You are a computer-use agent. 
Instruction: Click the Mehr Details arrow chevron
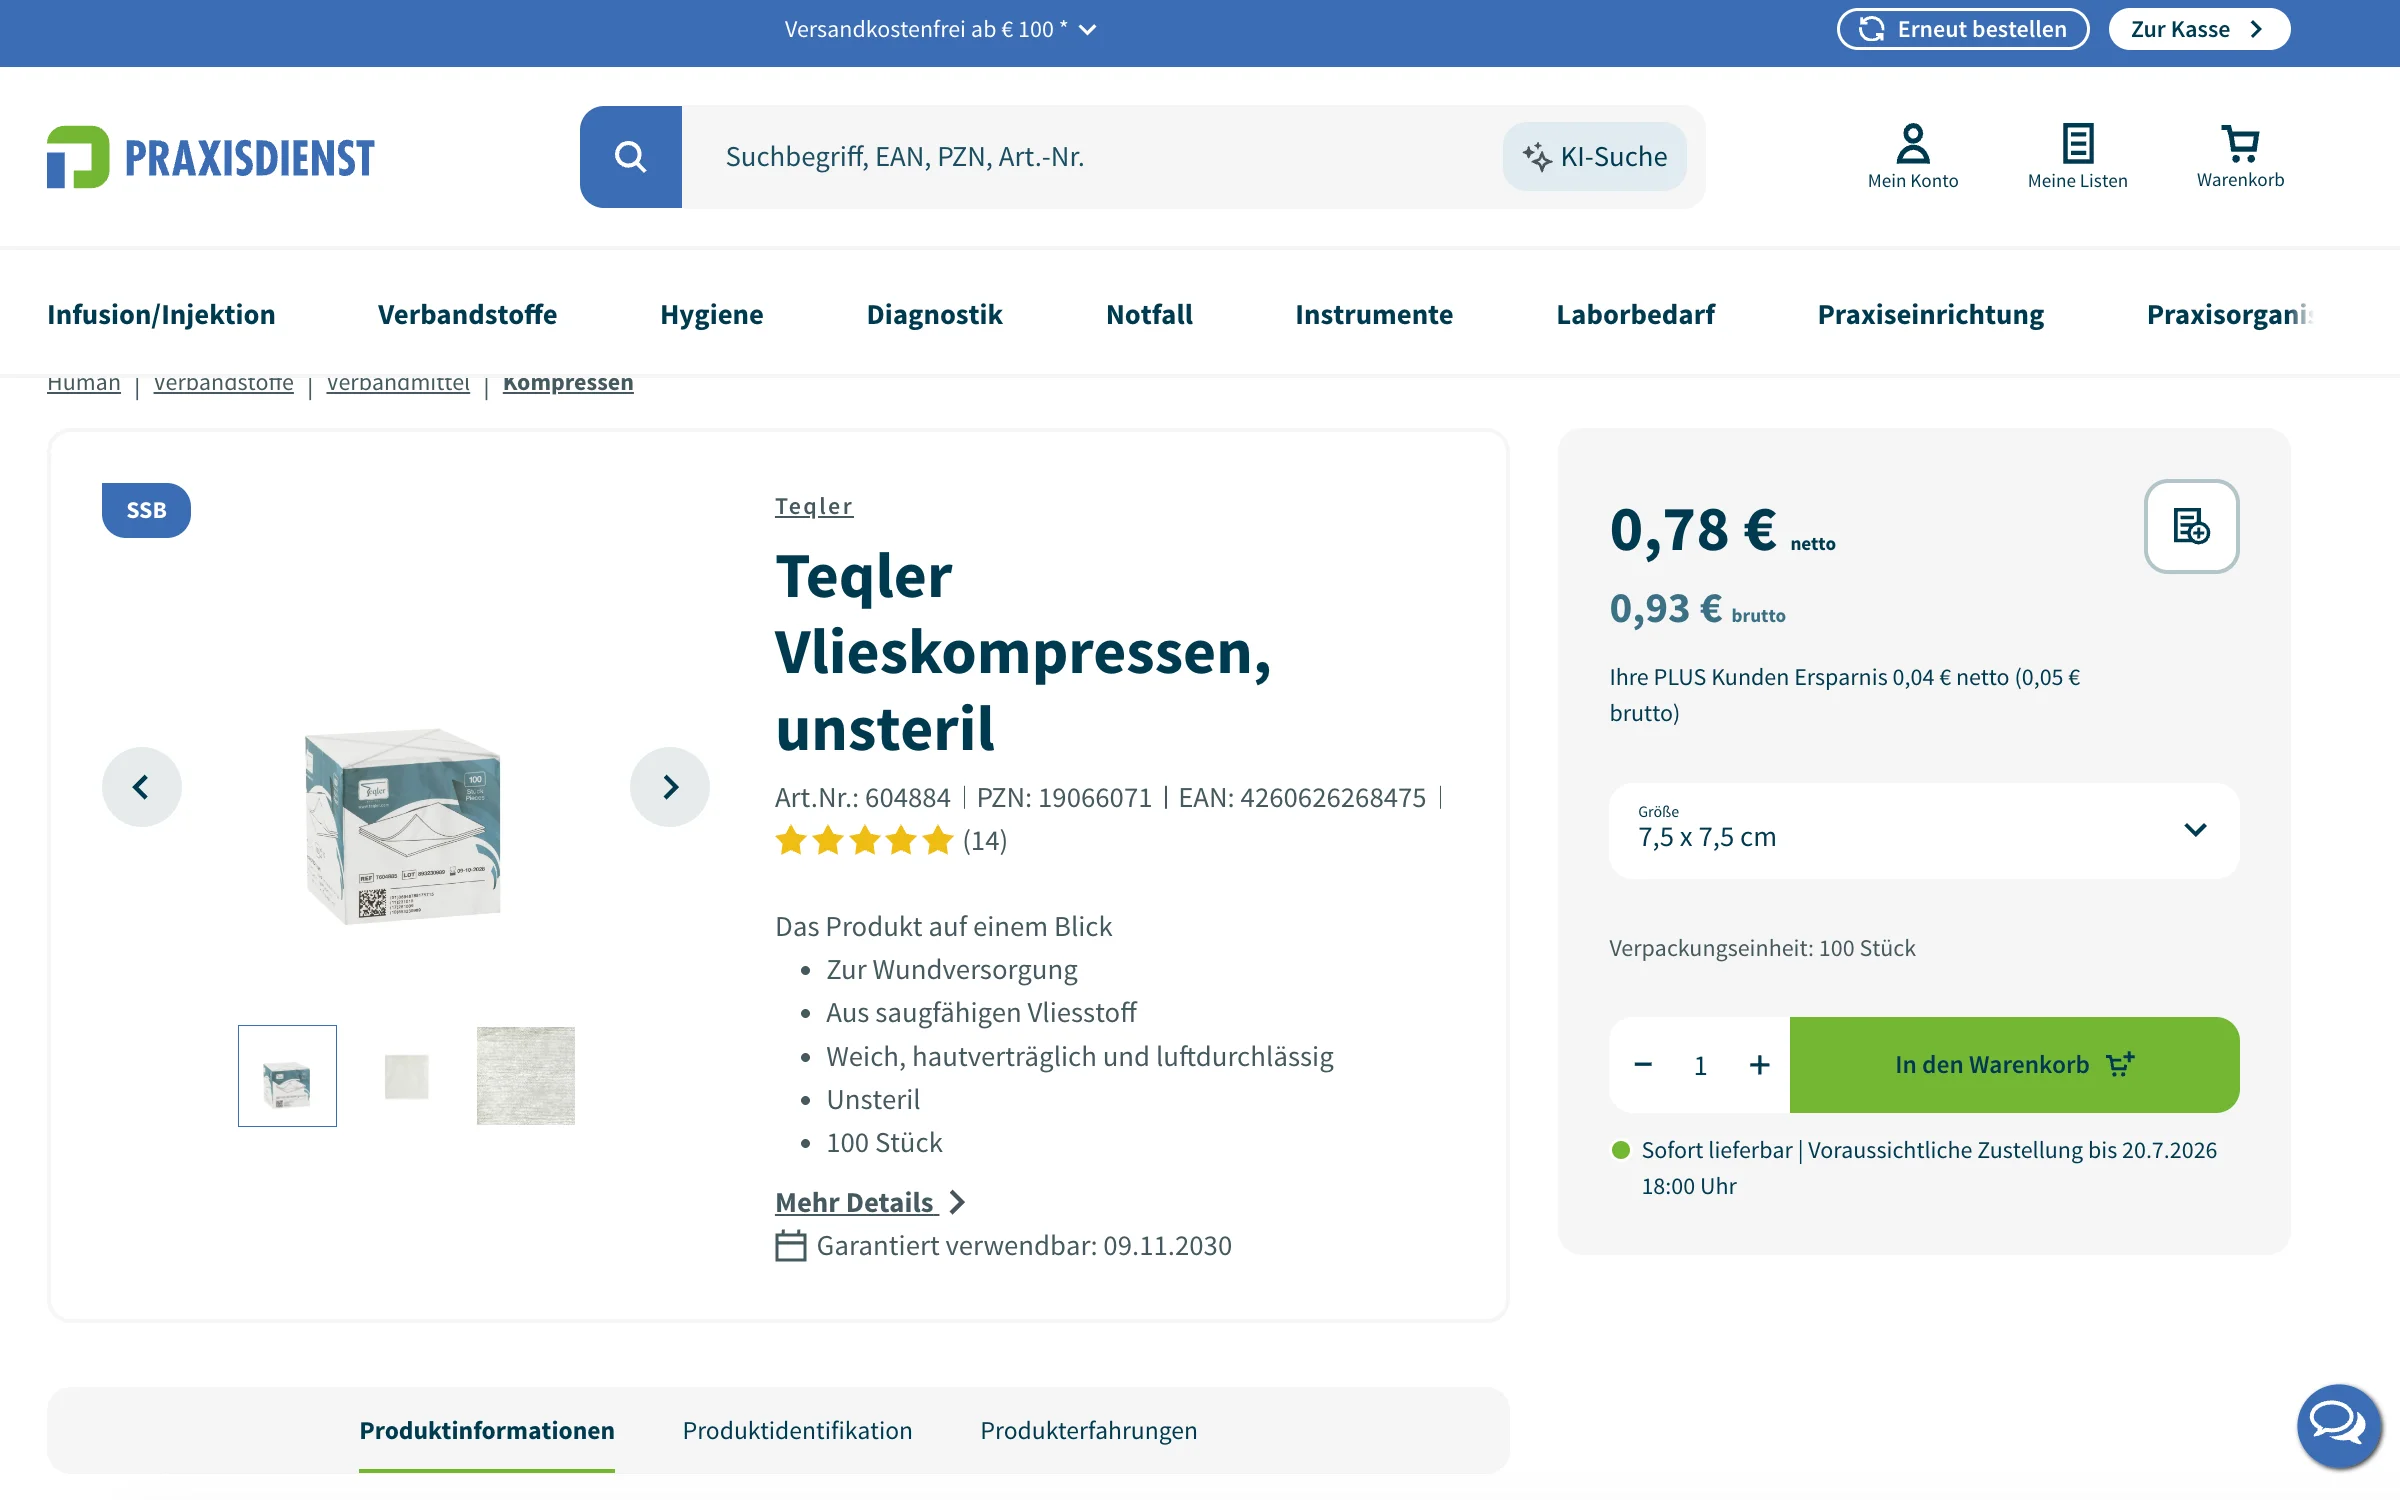click(957, 1202)
